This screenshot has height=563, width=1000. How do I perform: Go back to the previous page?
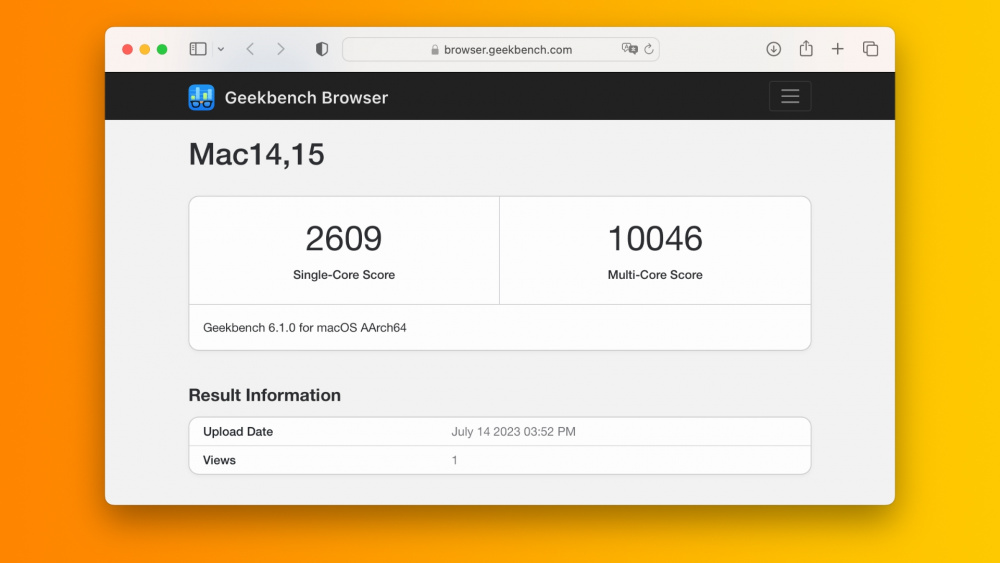tap(250, 49)
